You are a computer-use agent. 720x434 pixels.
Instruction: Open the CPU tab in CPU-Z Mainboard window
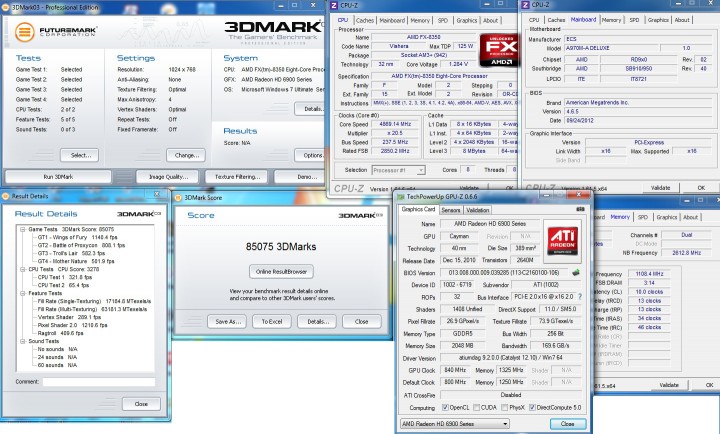534,20
